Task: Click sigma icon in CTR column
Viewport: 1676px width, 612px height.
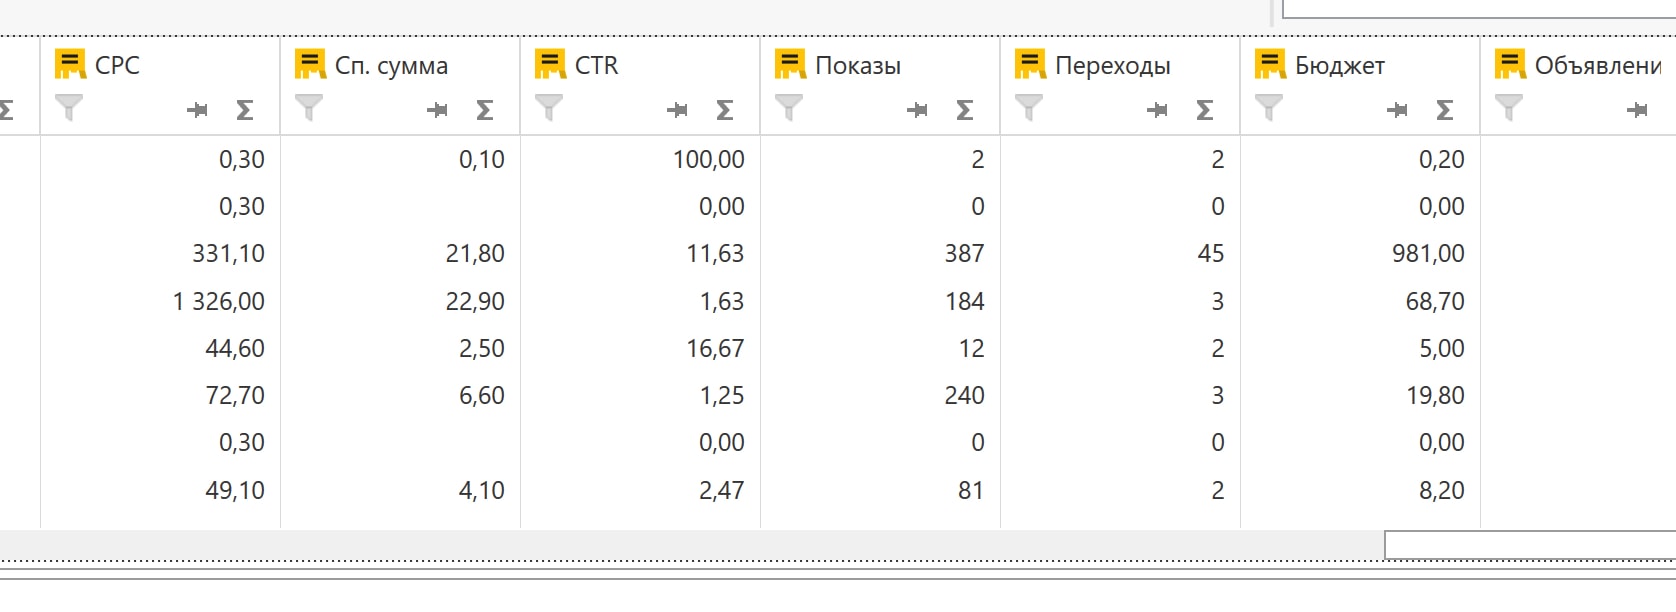Action: click(x=725, y=110)
